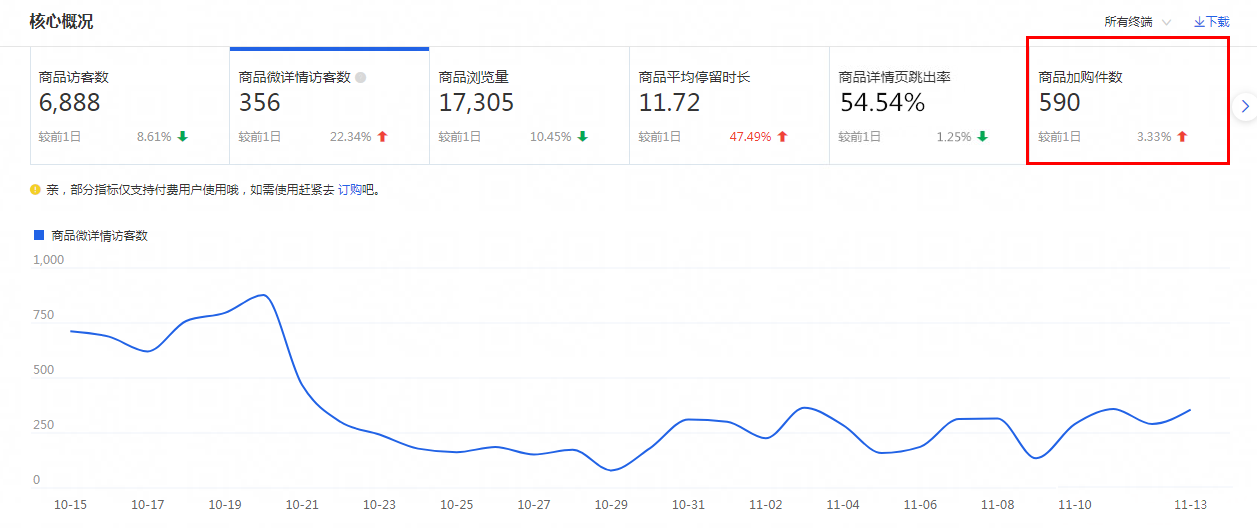Click the green down arrow on 商品浏览量
Viewport: 1257px width, 528px height.
582,137
